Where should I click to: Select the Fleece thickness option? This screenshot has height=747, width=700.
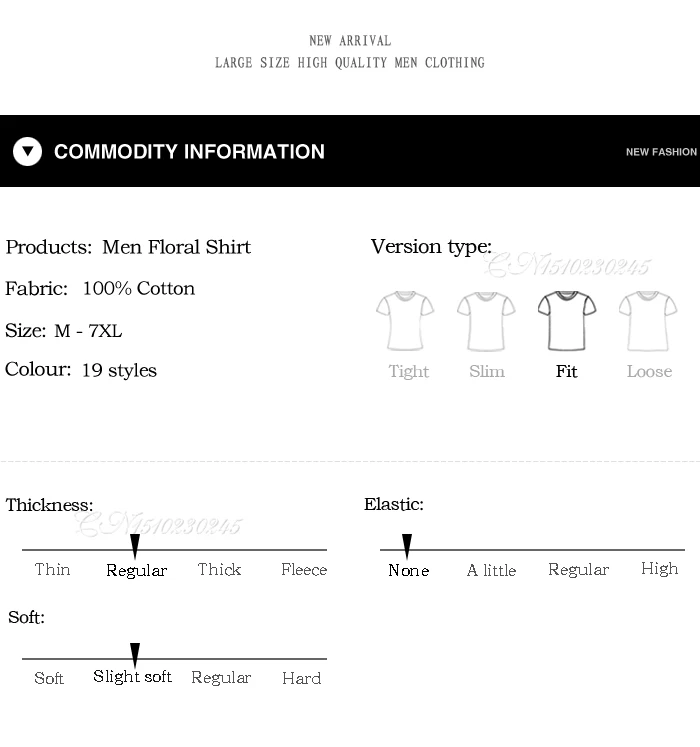pos(304,569)
